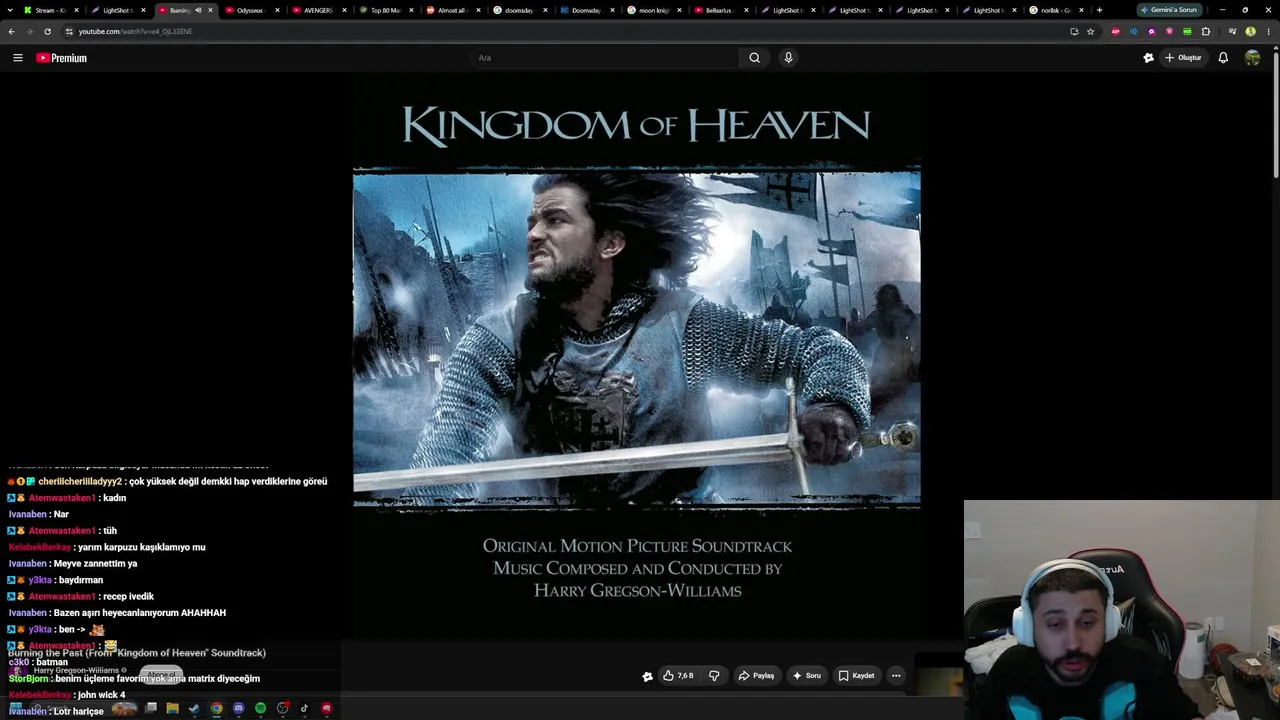Open Spotify from the taskbar

(260, 709)
